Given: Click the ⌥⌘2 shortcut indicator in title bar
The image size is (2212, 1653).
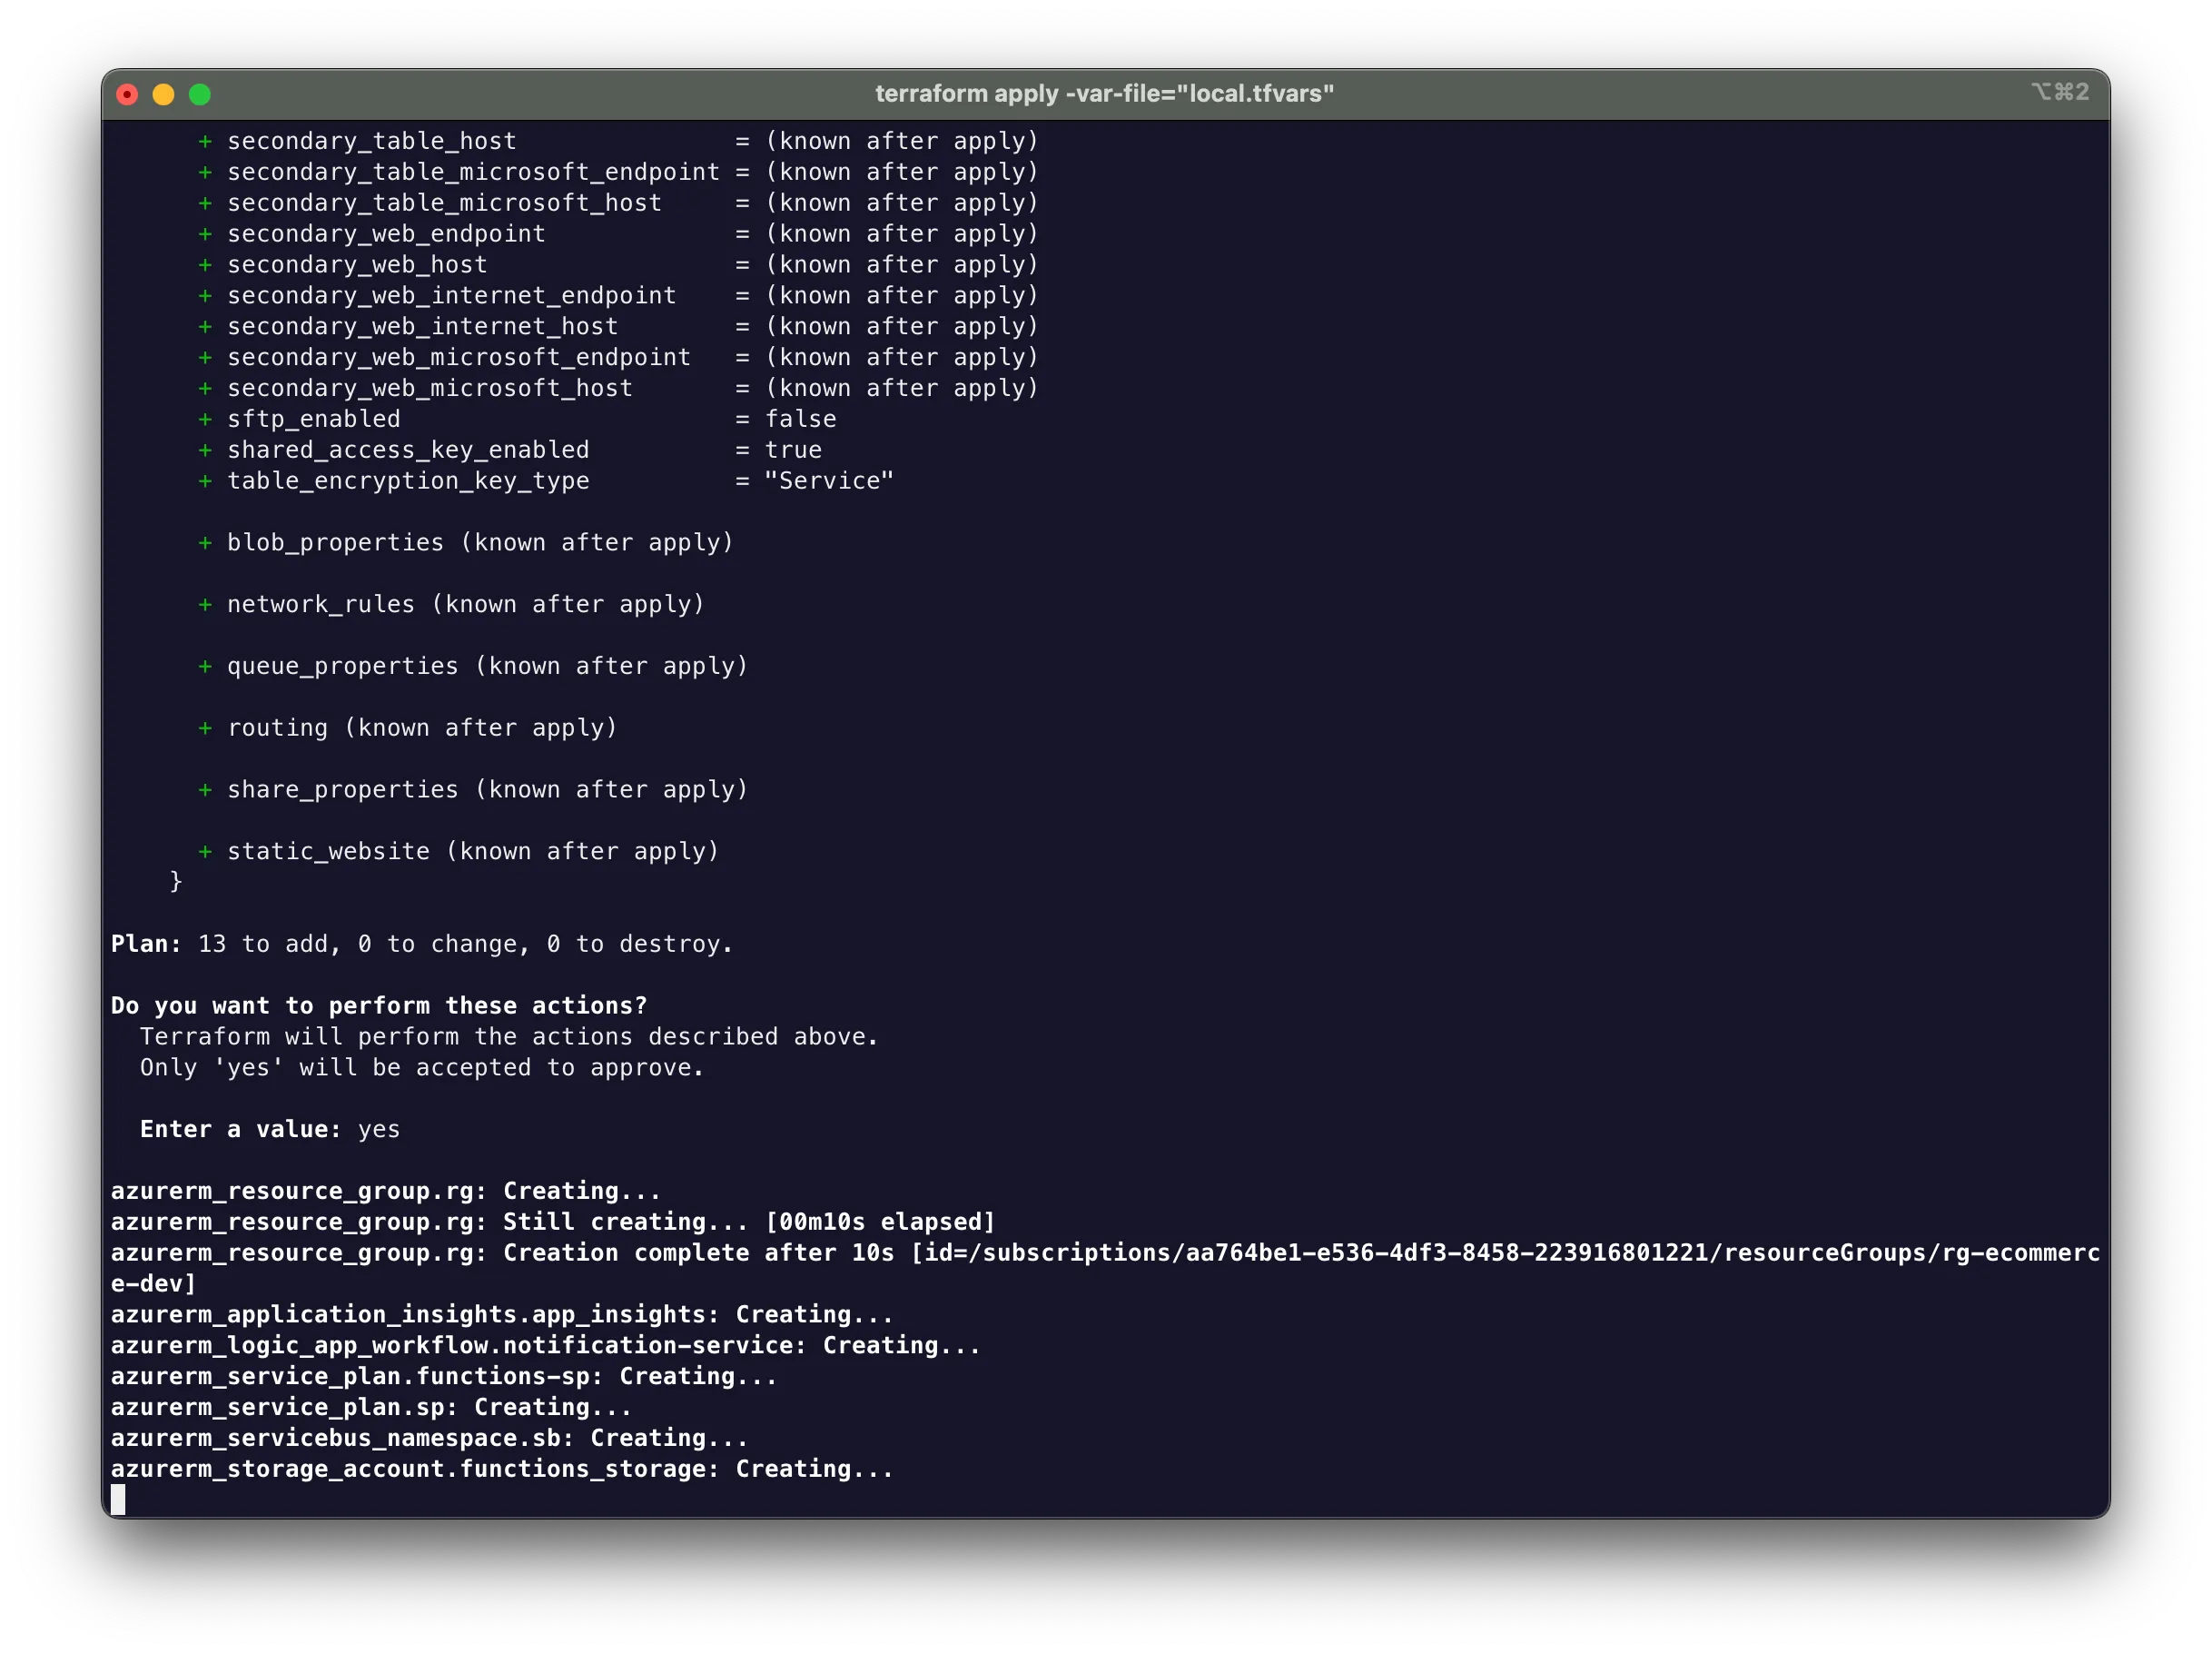Looking at the screenshot, I should tap(2060, 92).
